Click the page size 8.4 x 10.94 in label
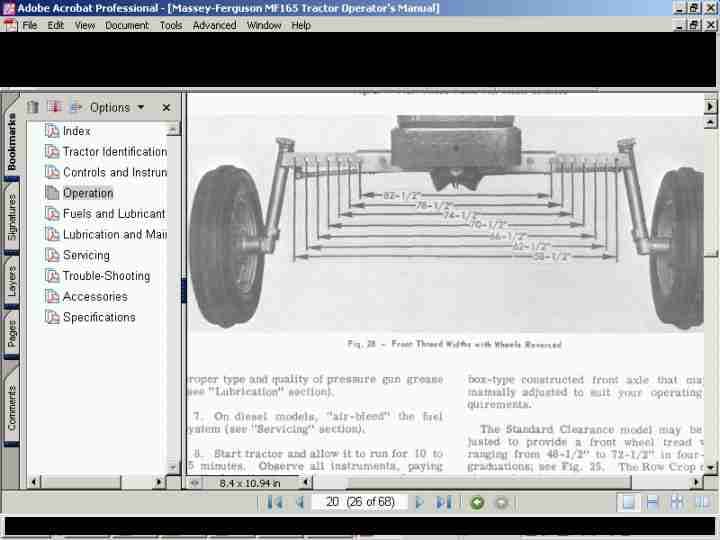The height and width of the screenshot is (540, 720). tap(249, 483)
